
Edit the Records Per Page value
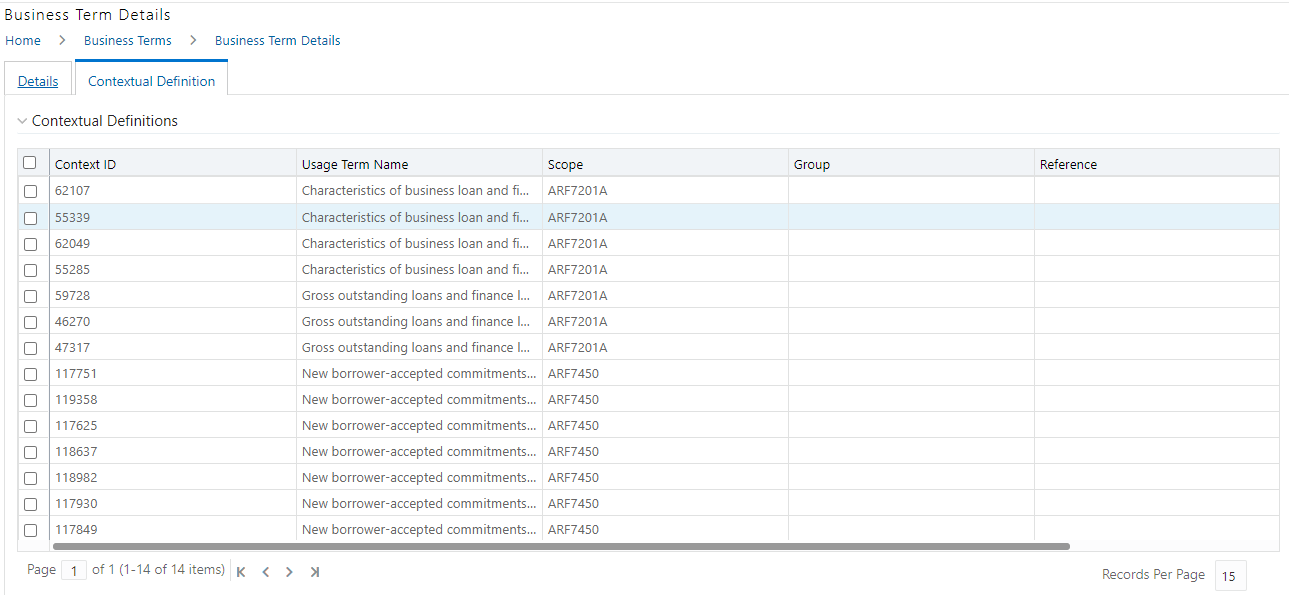click(x=1230, y=575)
